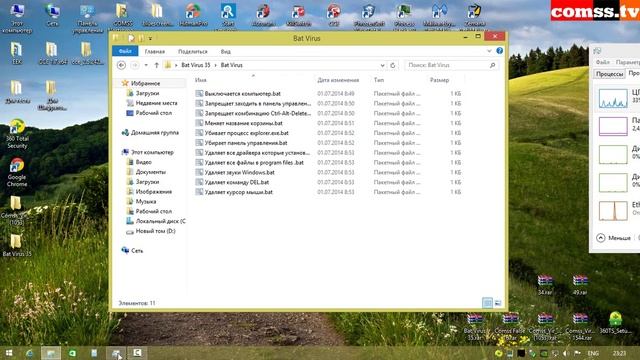Select file Удаляет команду DEL.bat
The image size is (640, 360).
click(x=237, y=182)
